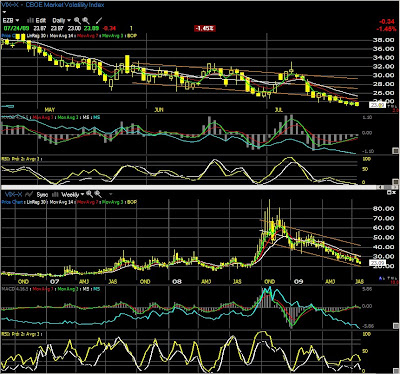Click the bar chart icon before Weekly
Image resolution: width=400 pixels, height=374 pixels.
[x=55, y=194]
